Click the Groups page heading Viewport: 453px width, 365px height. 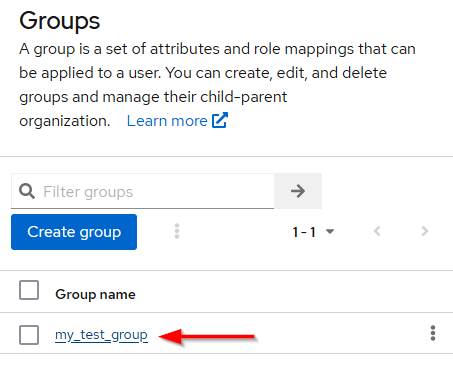point(60,21)
